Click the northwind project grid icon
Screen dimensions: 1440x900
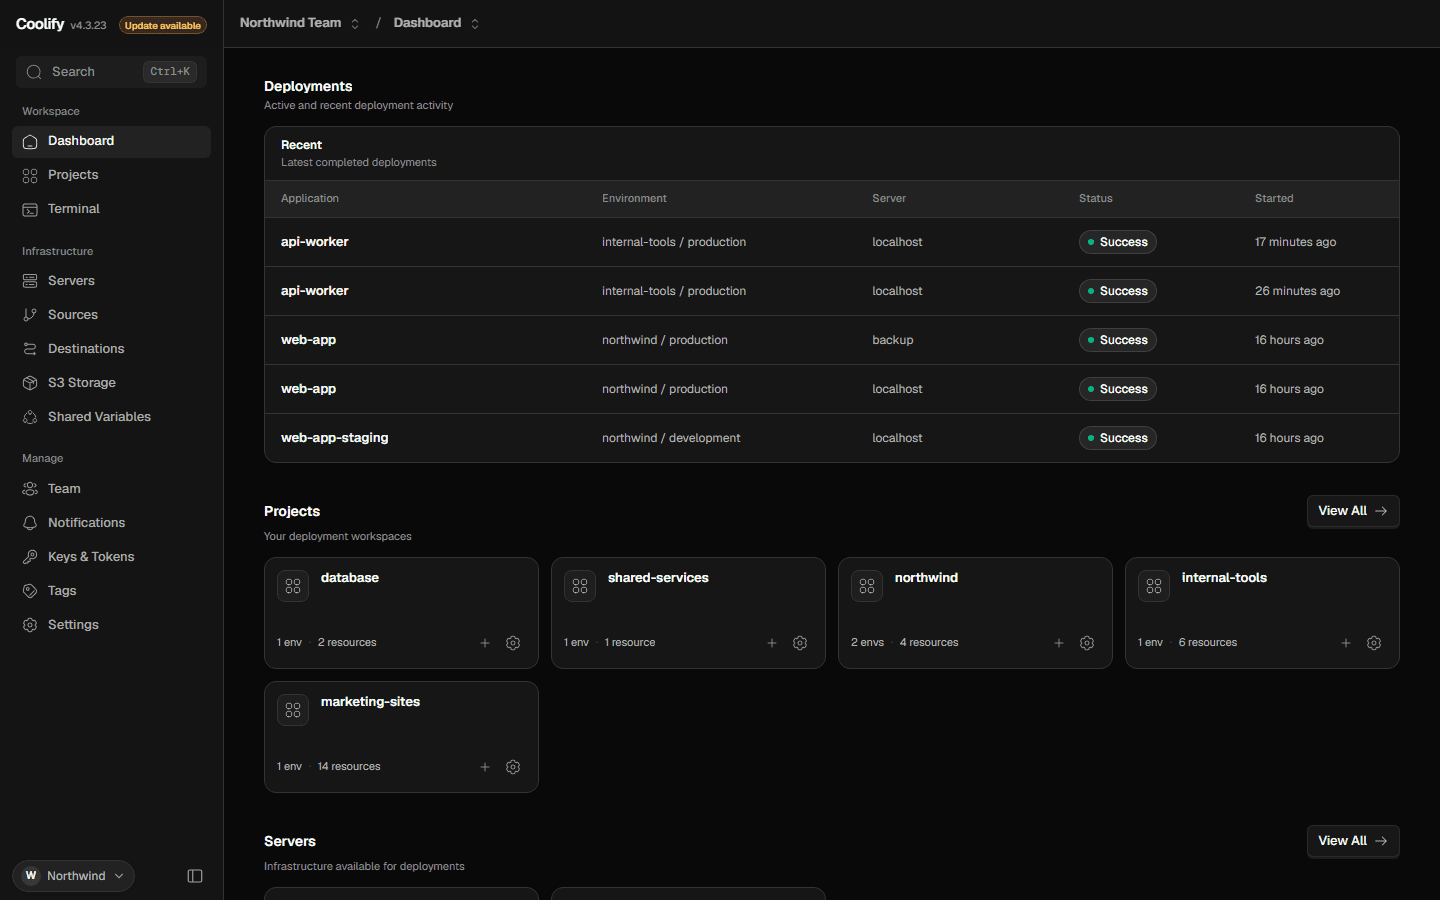(x=867, y=586)
